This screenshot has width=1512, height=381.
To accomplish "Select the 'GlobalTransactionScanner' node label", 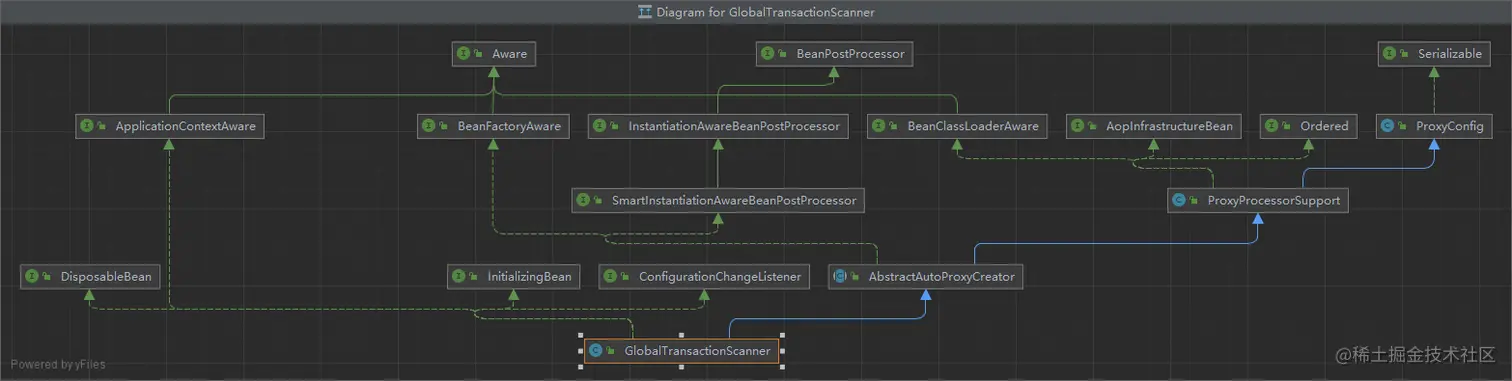I will [x=697, y=350].
